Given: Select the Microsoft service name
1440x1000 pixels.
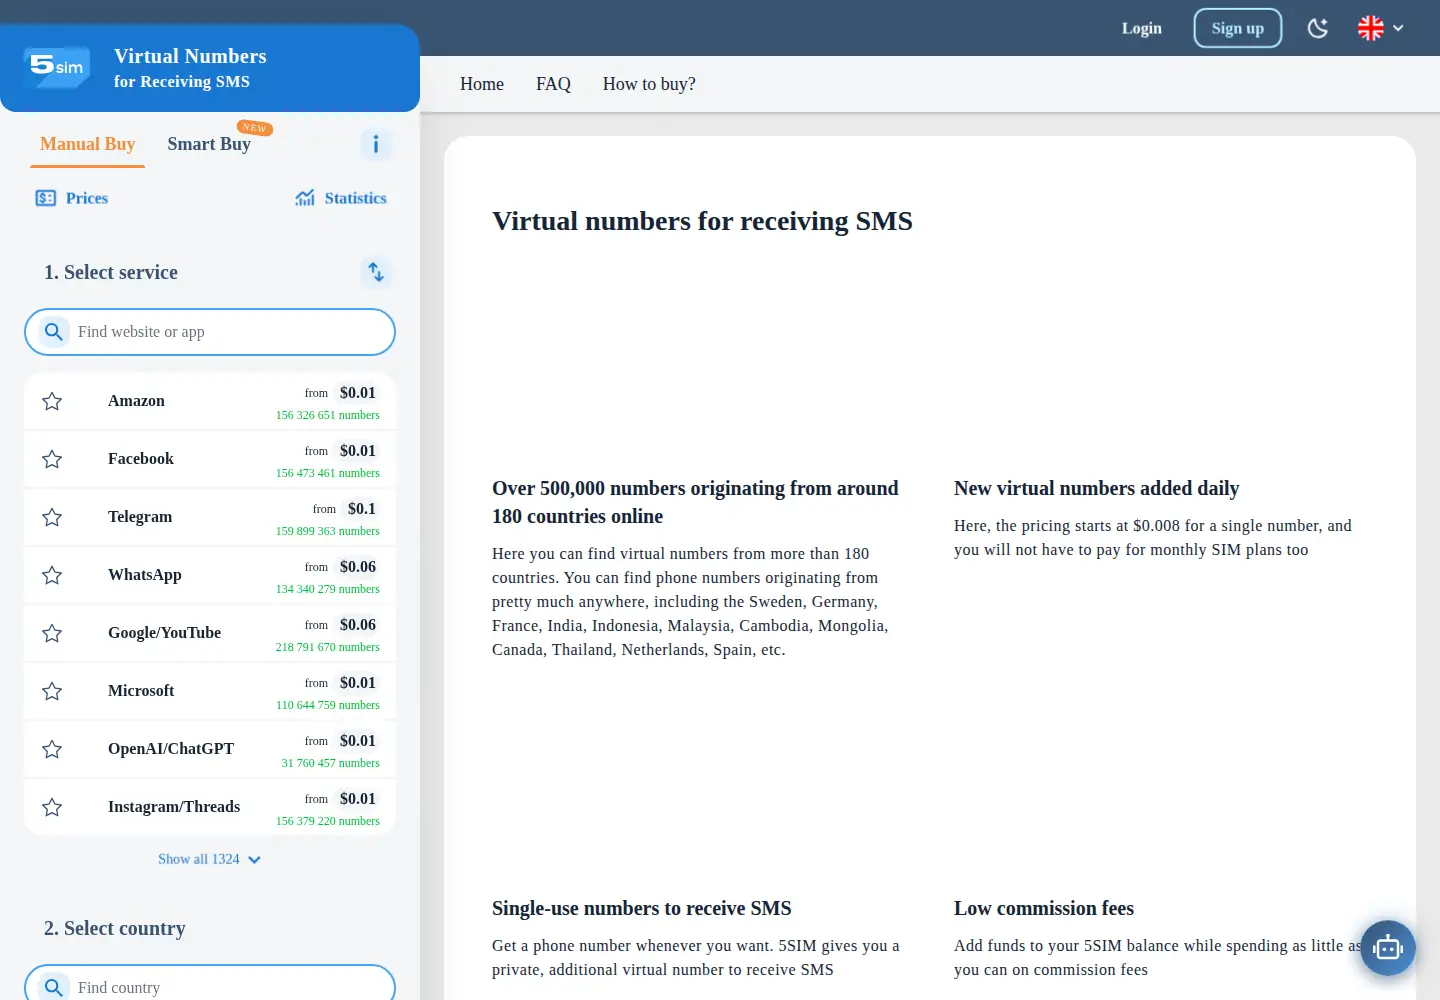Looking at the screenshot, I should point(141,691).
